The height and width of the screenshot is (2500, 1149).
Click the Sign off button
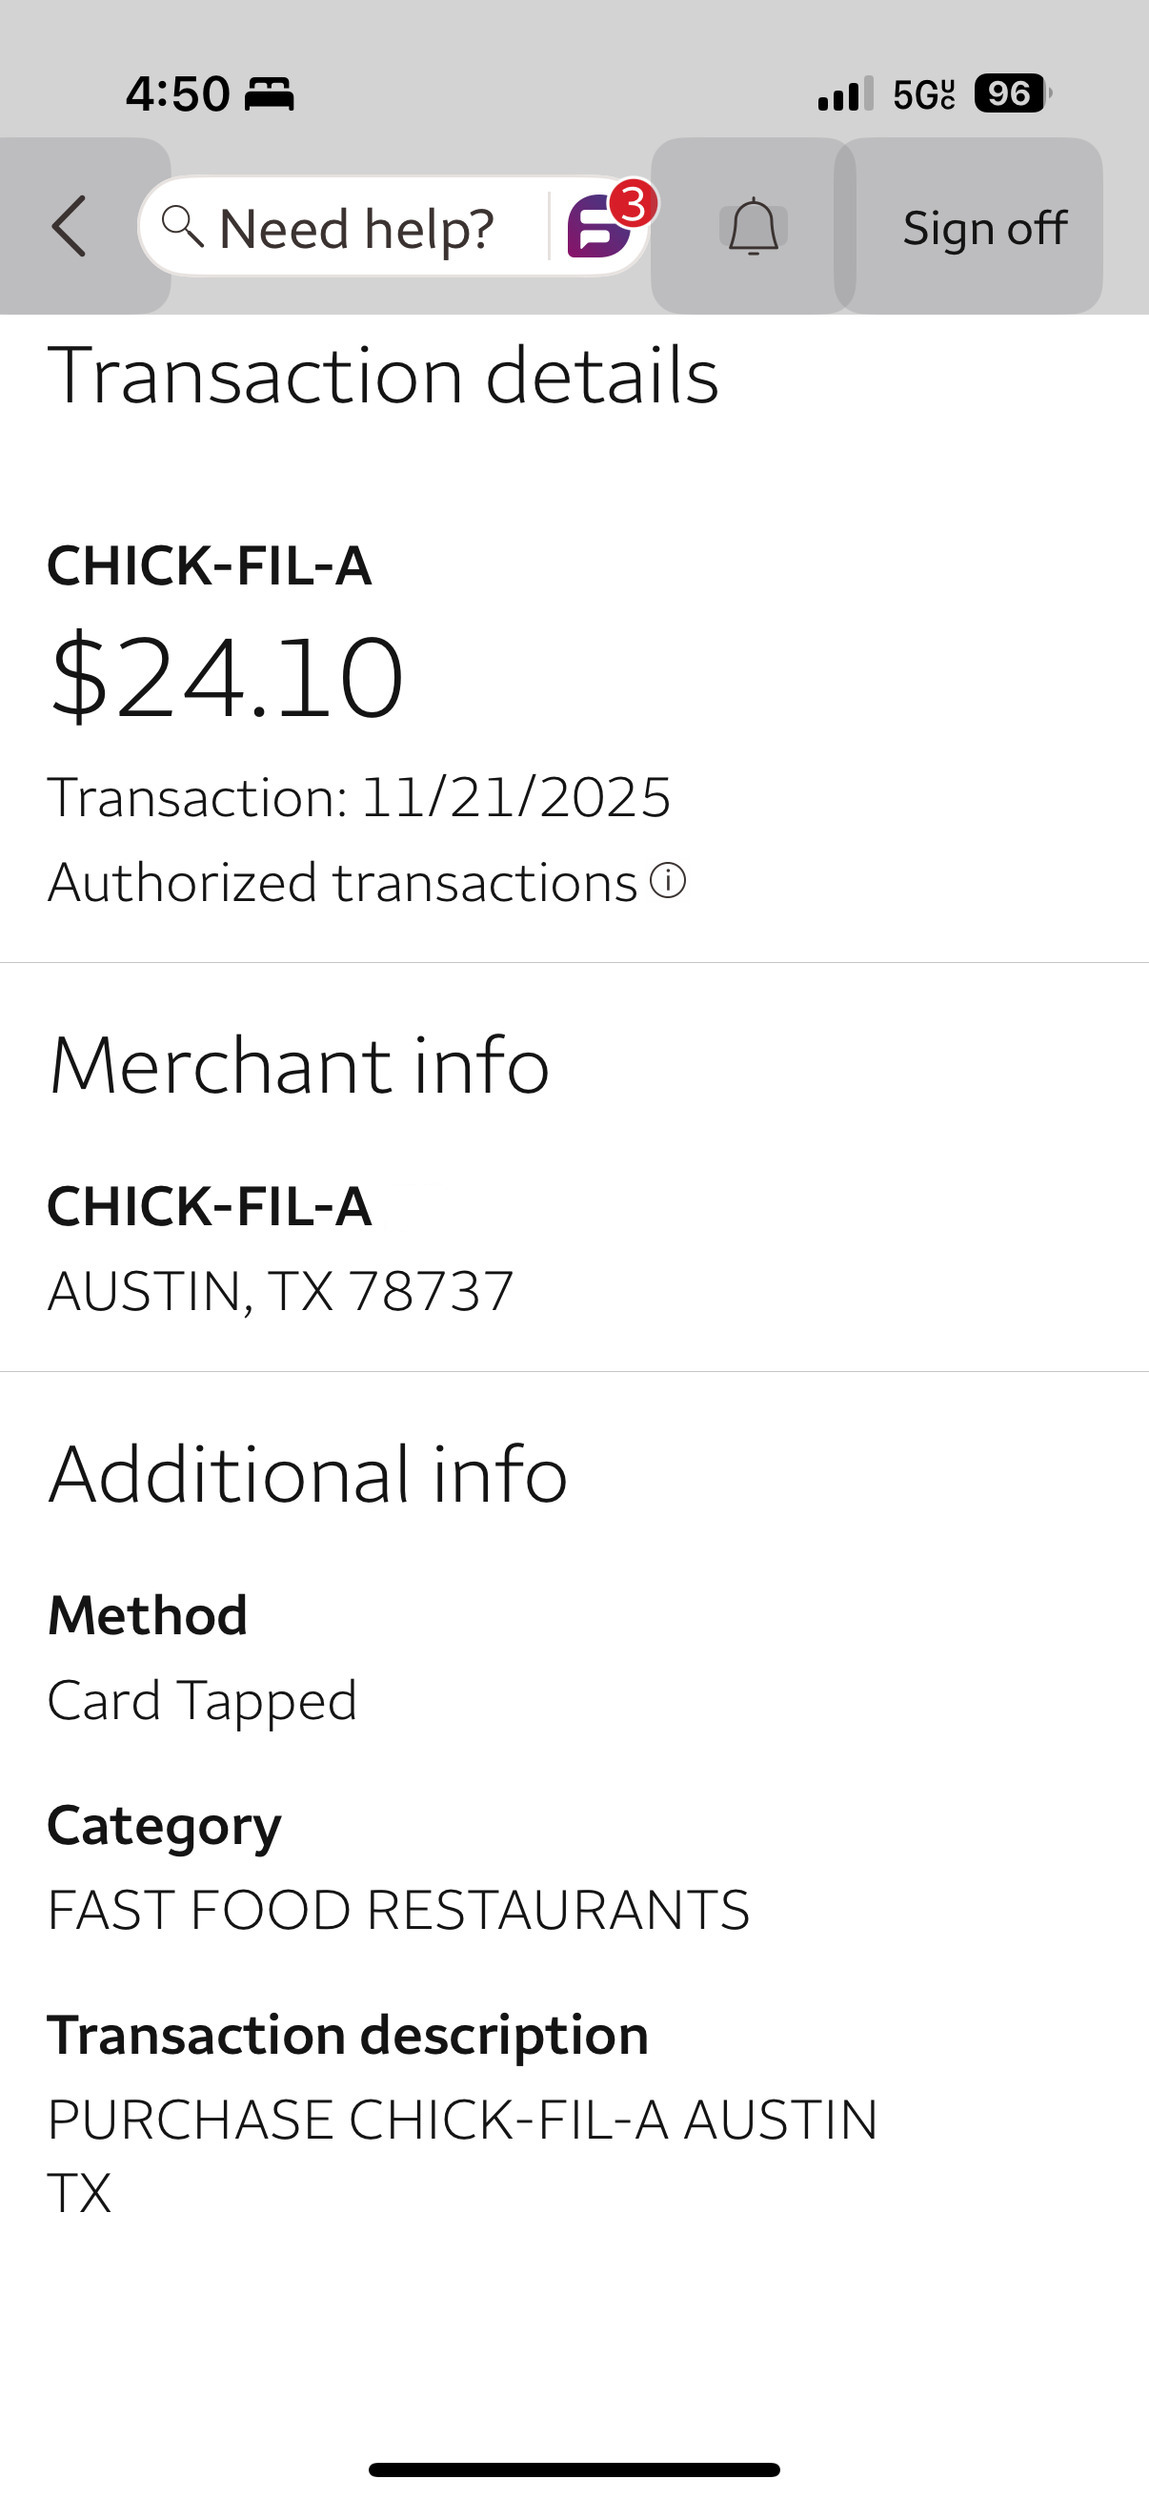pyautogui.click(x=984, y=228)
